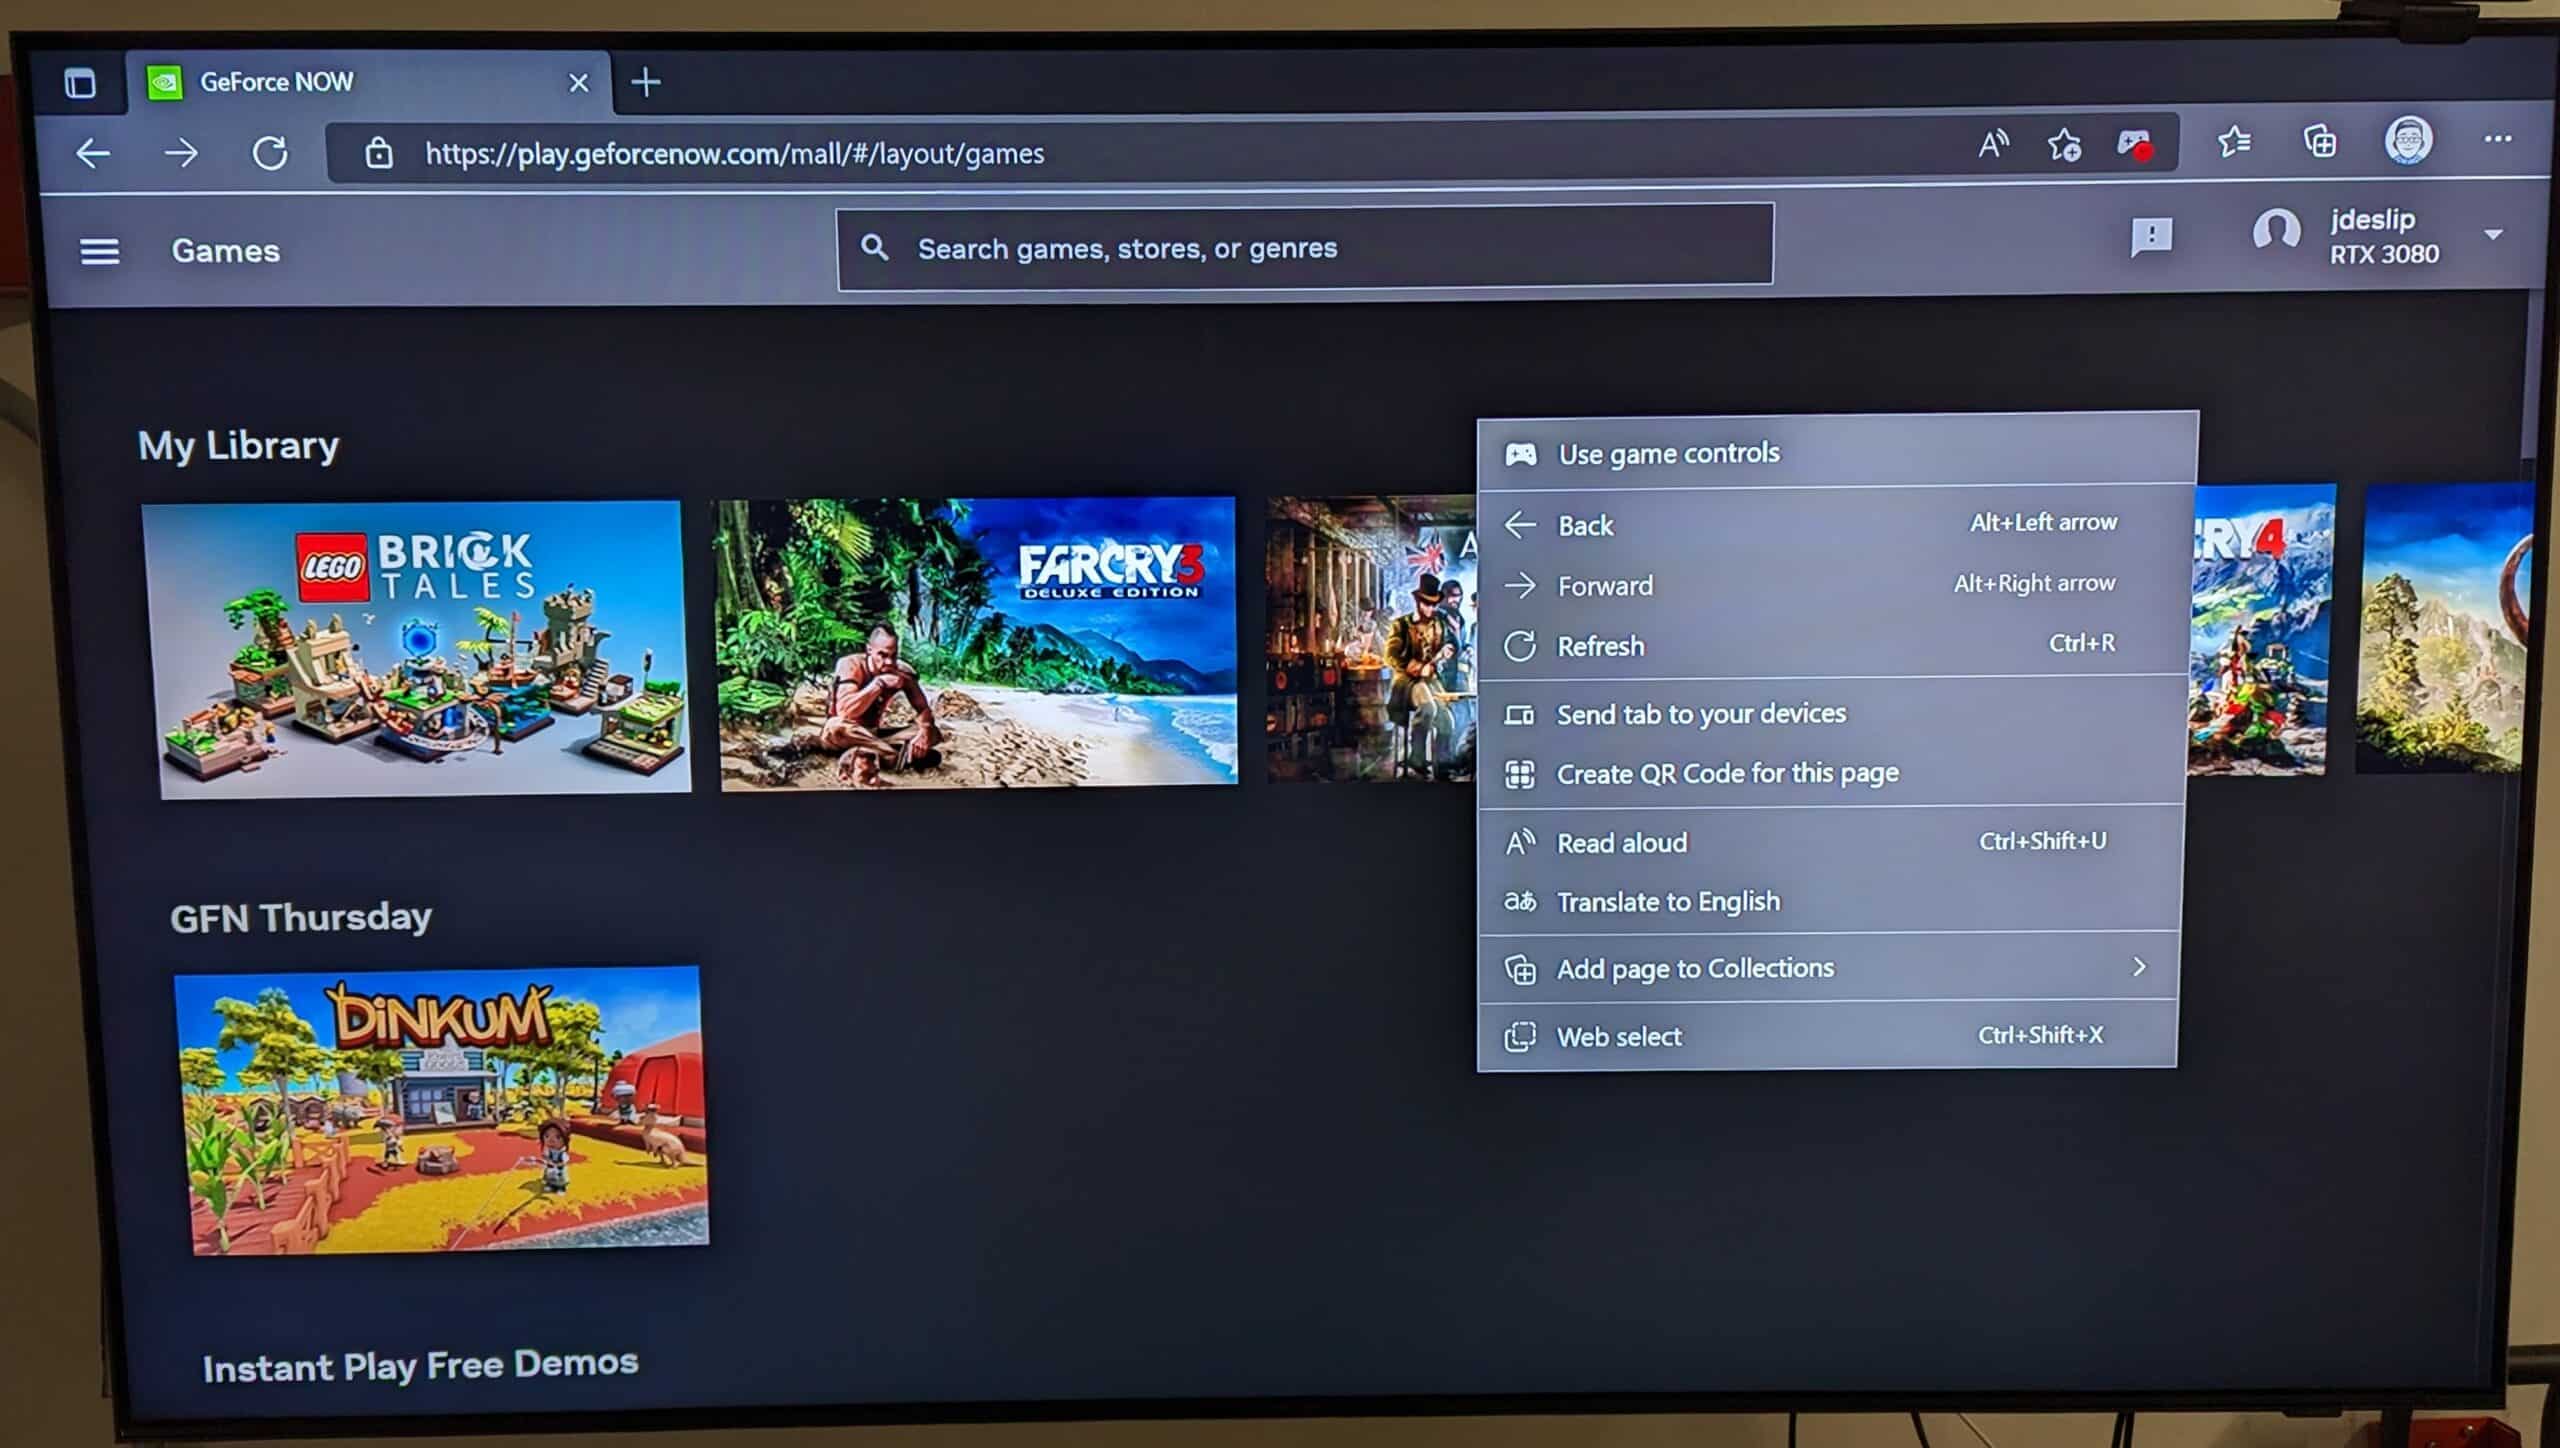
Task: Click the Far Cry 3 game thumbnail
Action: [976, 641]
